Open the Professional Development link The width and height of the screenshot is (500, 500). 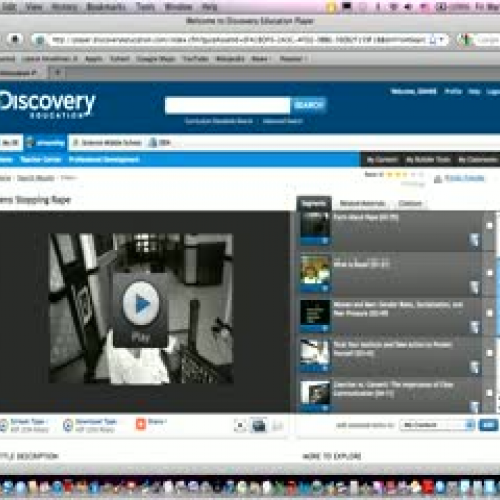coord(104,160)
